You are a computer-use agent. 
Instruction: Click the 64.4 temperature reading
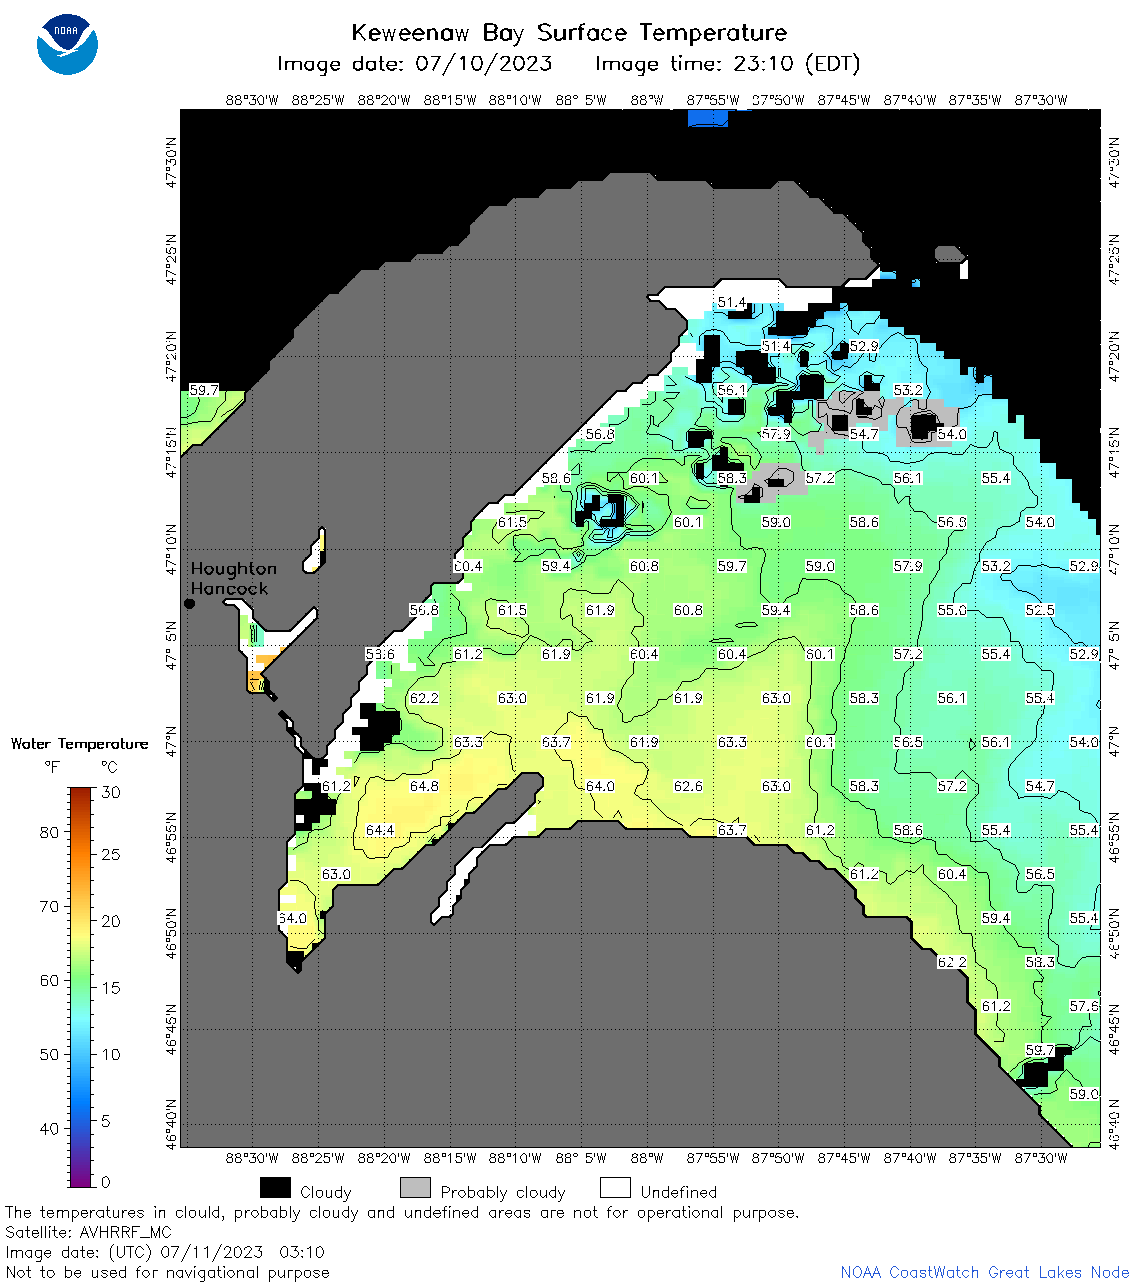(380, 830)
